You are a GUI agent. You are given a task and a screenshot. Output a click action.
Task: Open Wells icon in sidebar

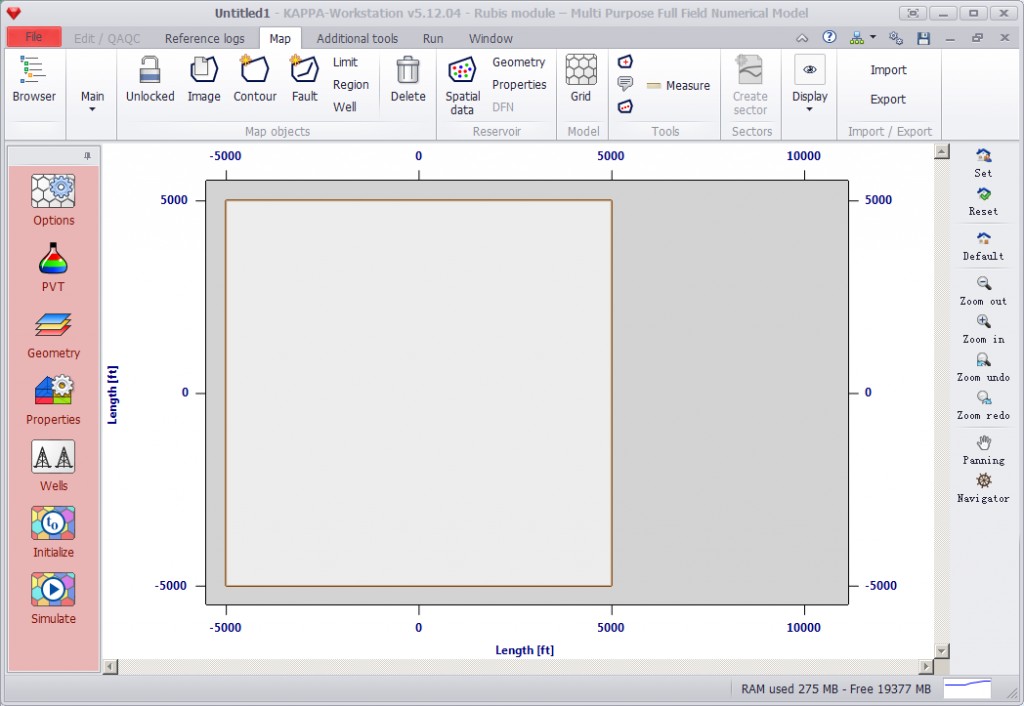53,457
